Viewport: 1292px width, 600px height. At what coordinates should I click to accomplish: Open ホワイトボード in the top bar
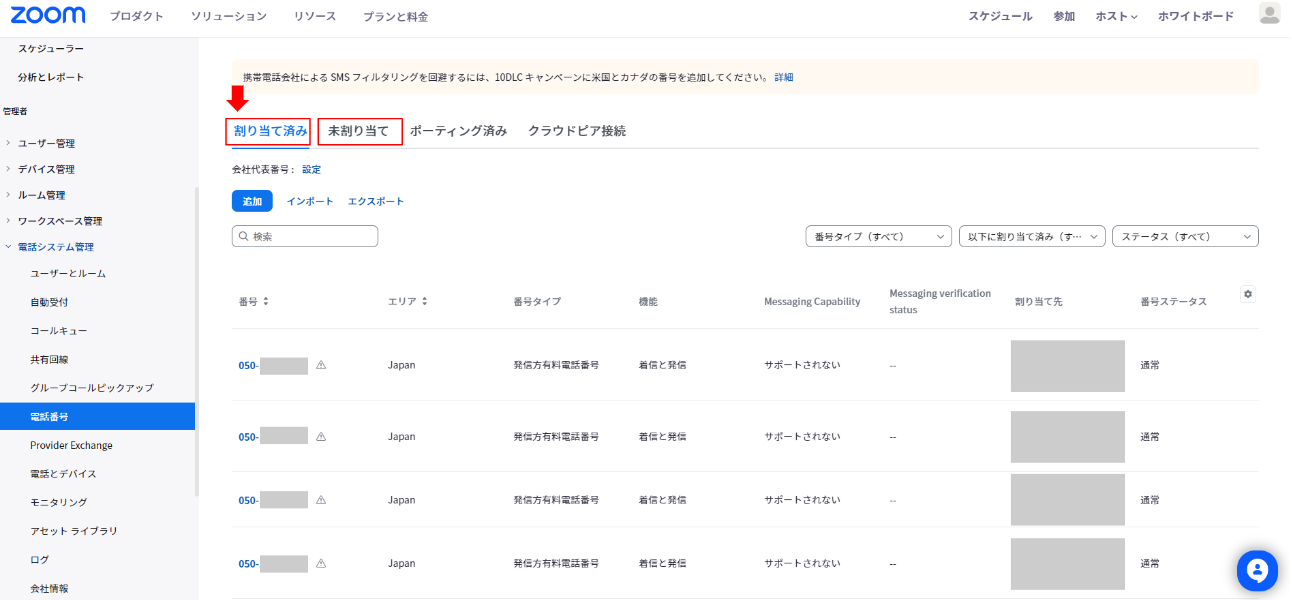pyautogui.click(x=1196, y=16)
